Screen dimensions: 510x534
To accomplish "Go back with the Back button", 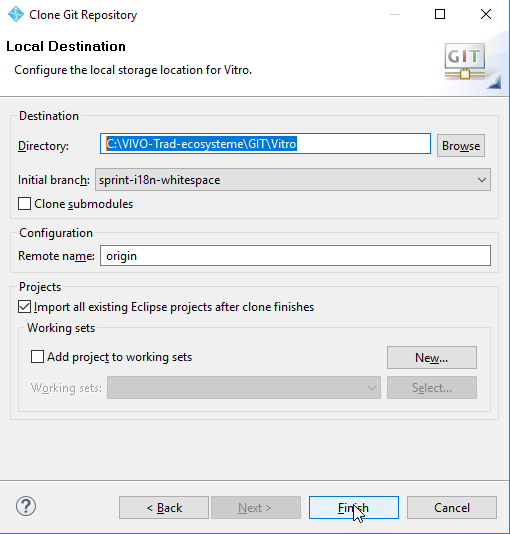I will click(164, 508).
